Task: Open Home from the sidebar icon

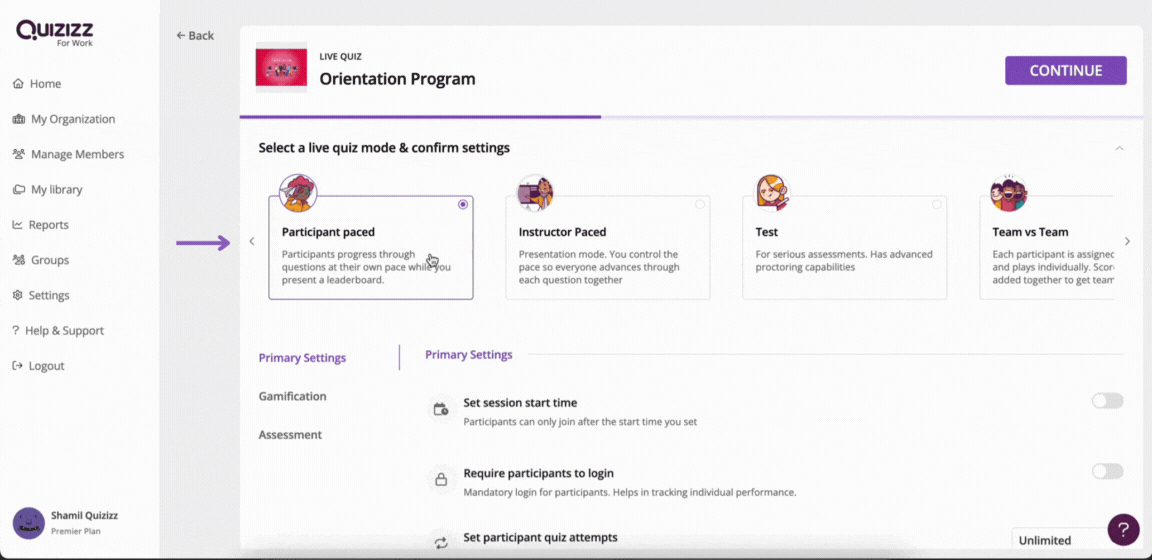Action: [18, 84]
